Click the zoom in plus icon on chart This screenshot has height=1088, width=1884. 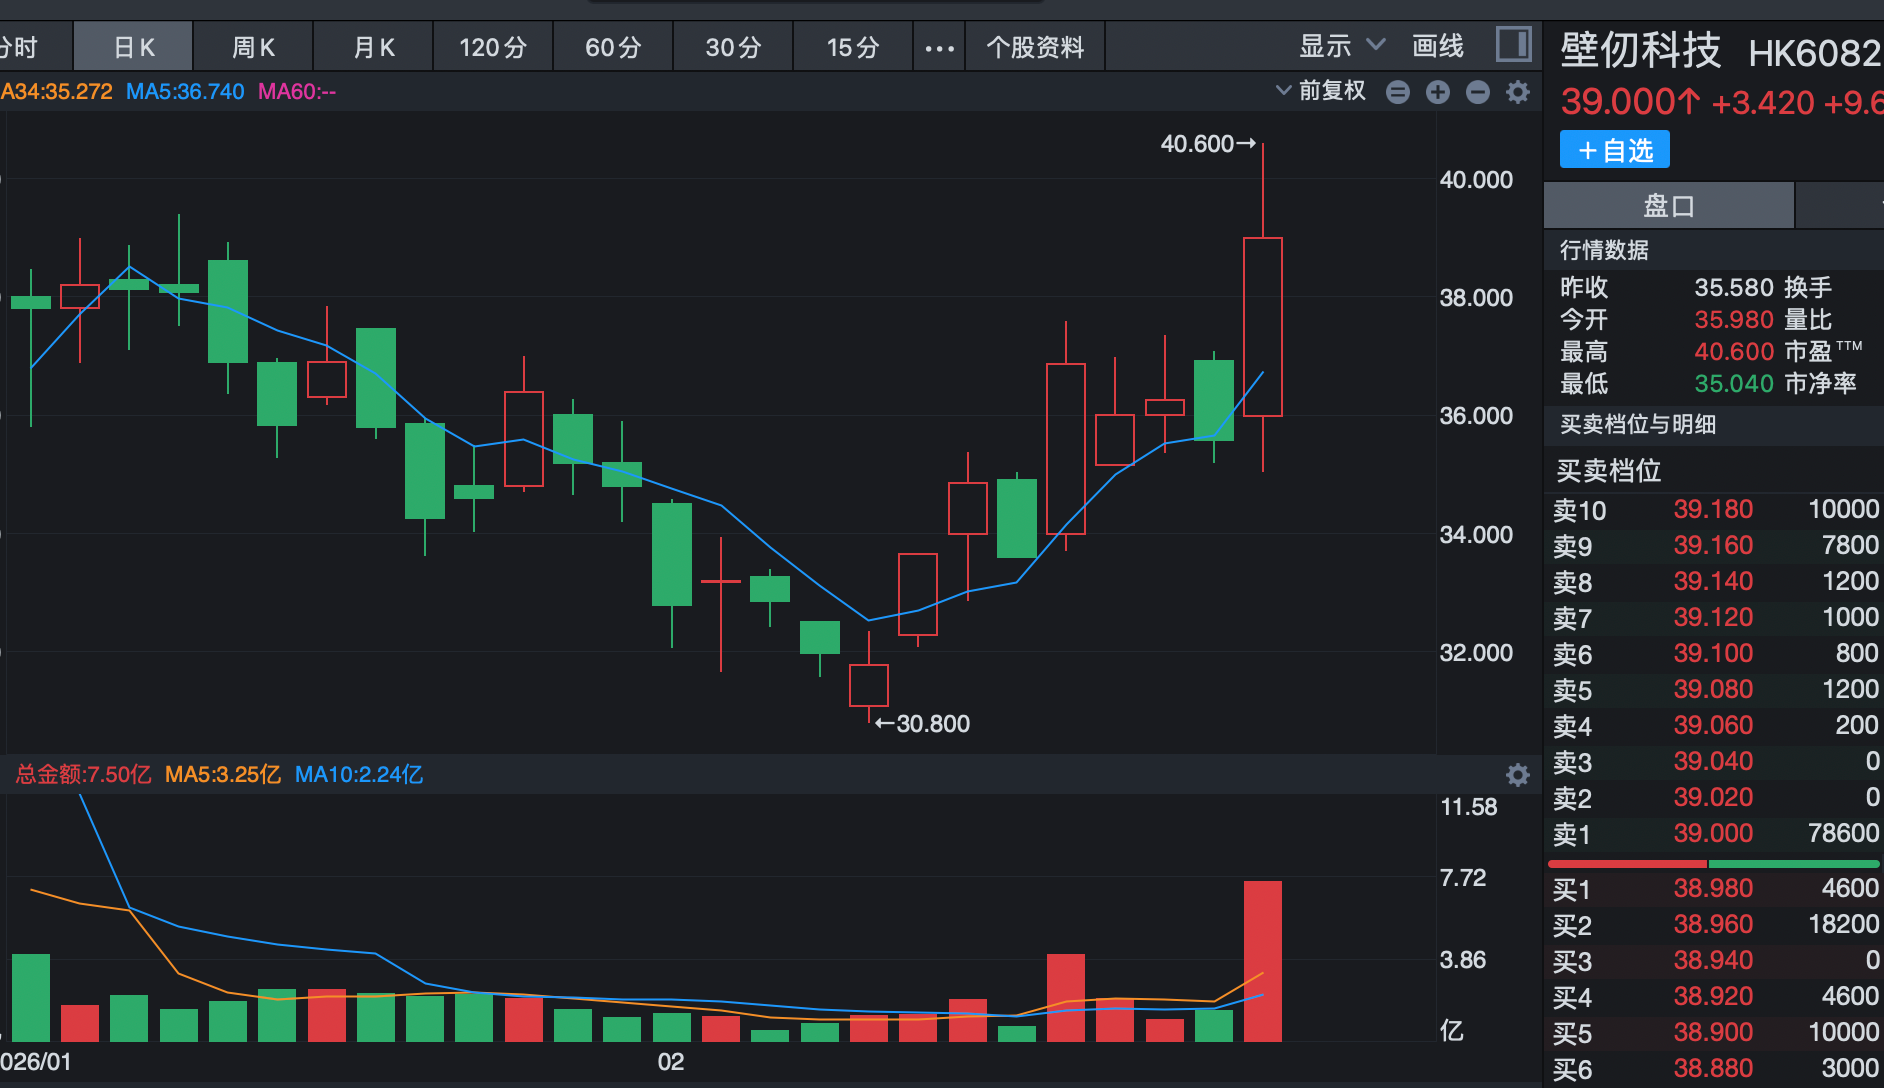pos(1438,92)
